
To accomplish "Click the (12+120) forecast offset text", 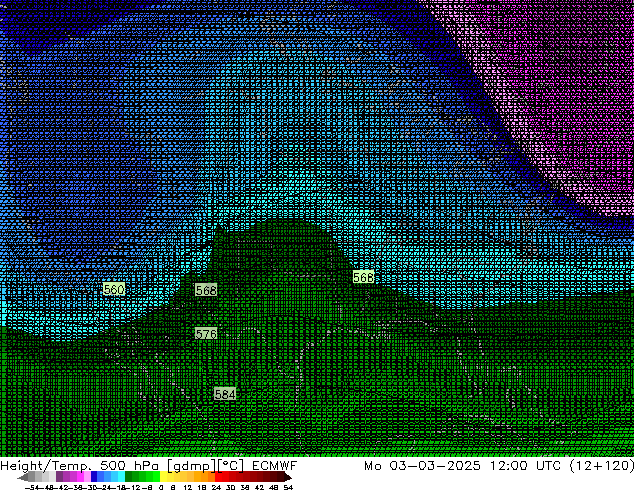I will [601, 466].
